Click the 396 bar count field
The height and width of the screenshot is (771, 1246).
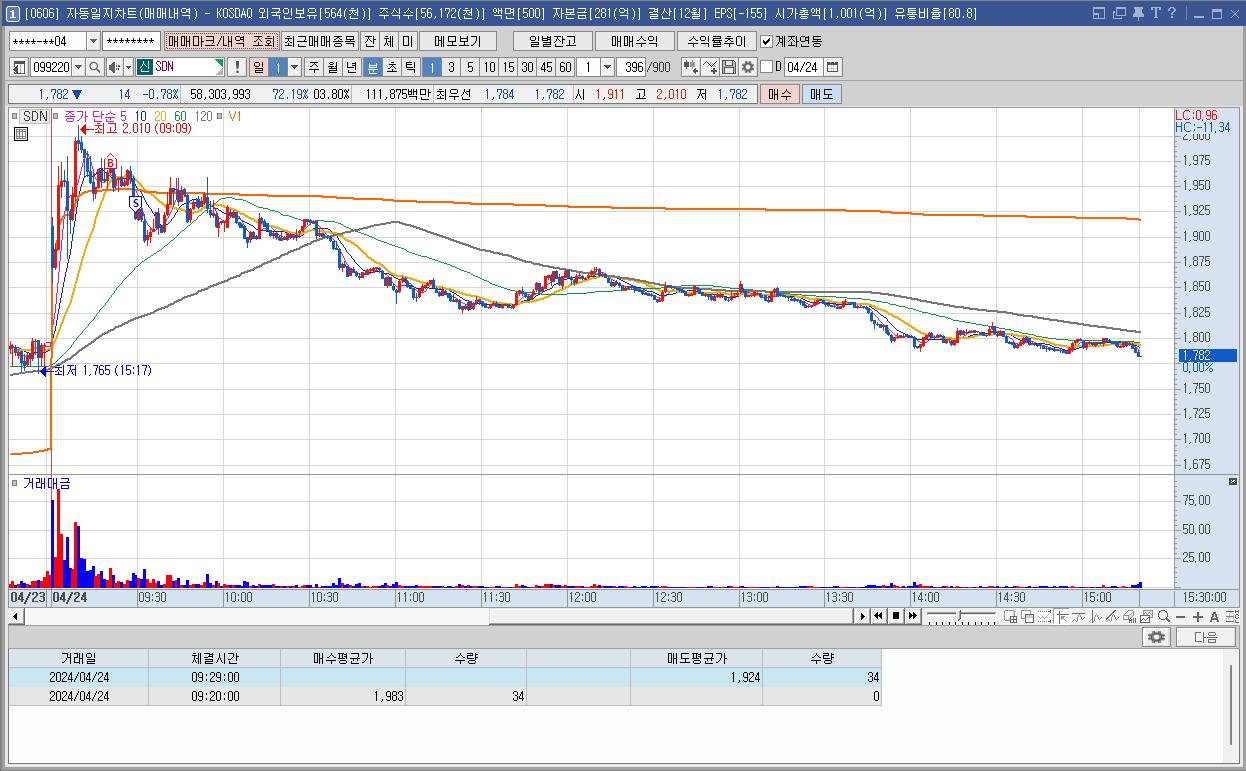click(631, 67)
